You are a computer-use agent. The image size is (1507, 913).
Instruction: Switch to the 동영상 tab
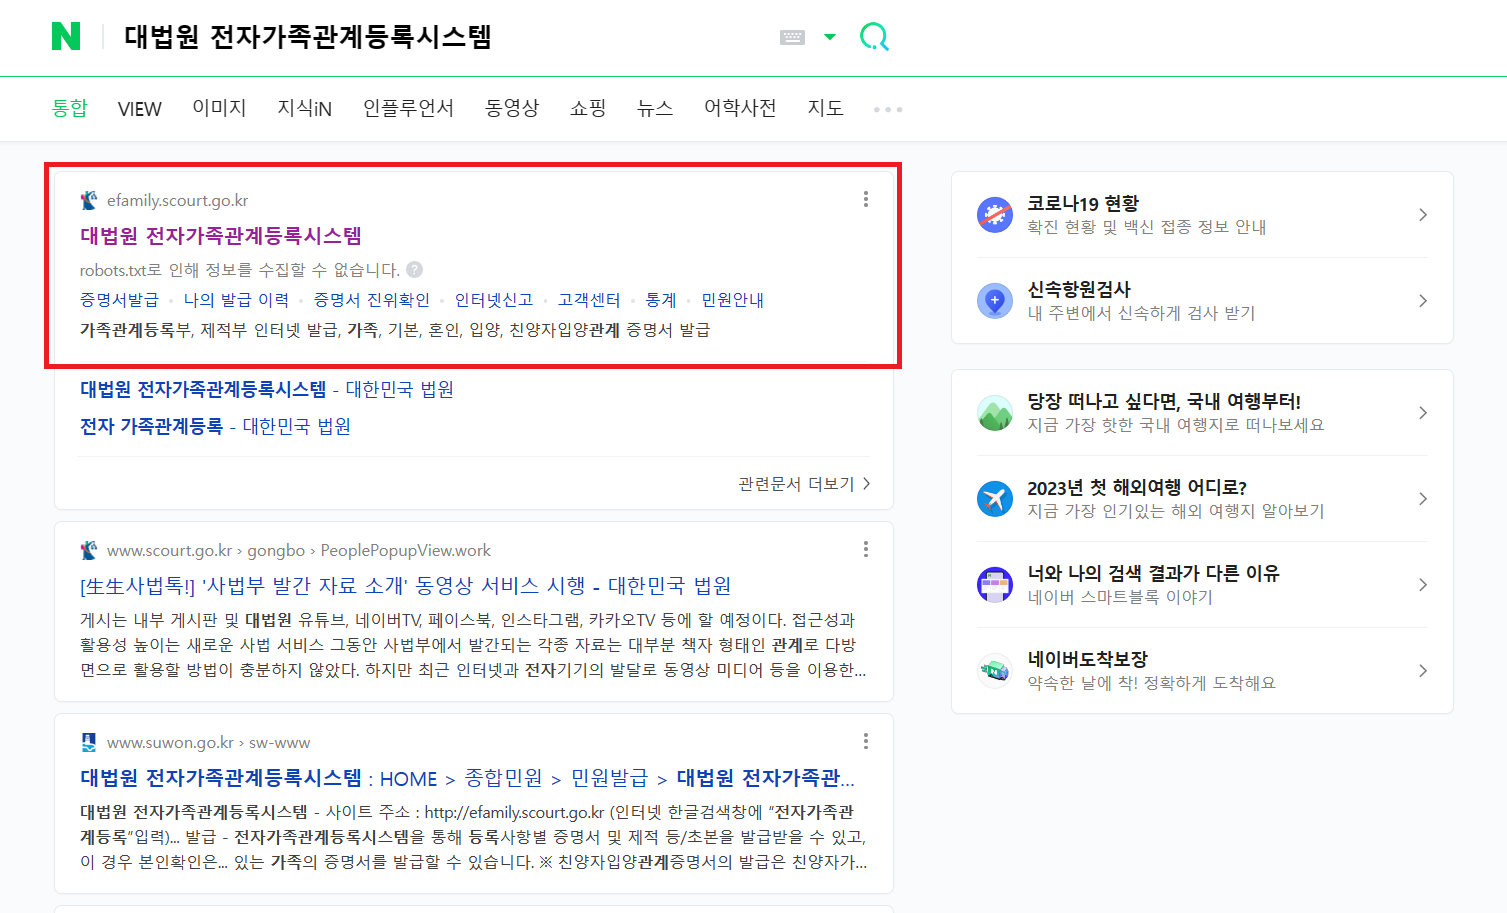[512, 108]
